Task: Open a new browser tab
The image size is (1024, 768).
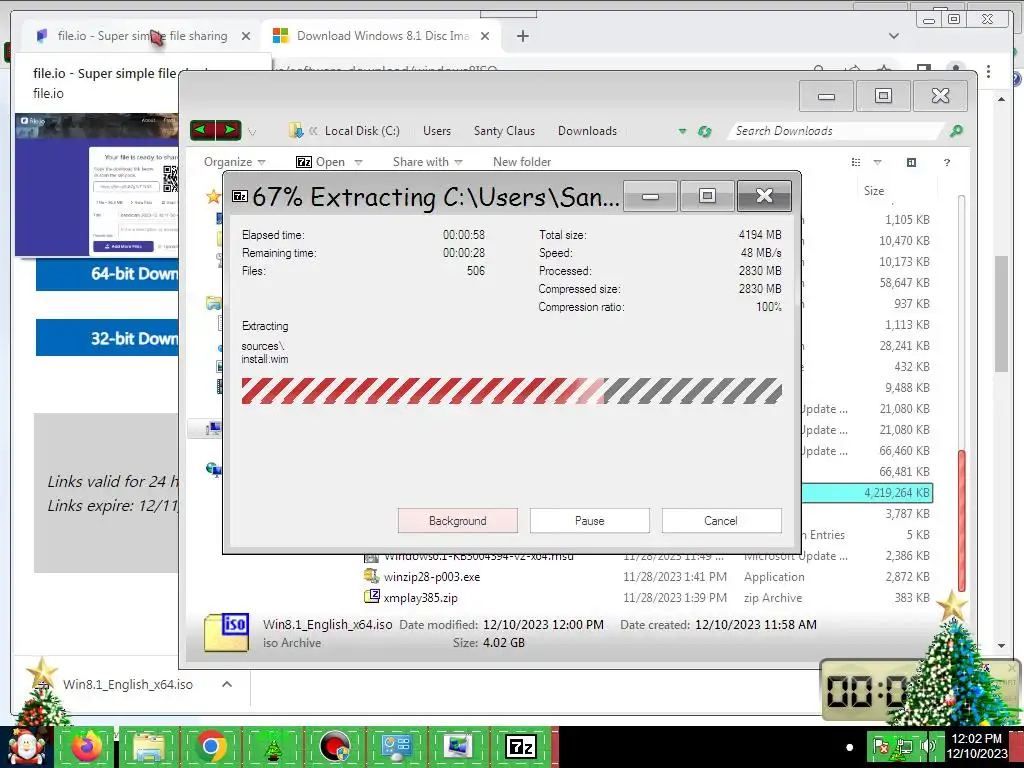Action: click(x=522, y=36)
